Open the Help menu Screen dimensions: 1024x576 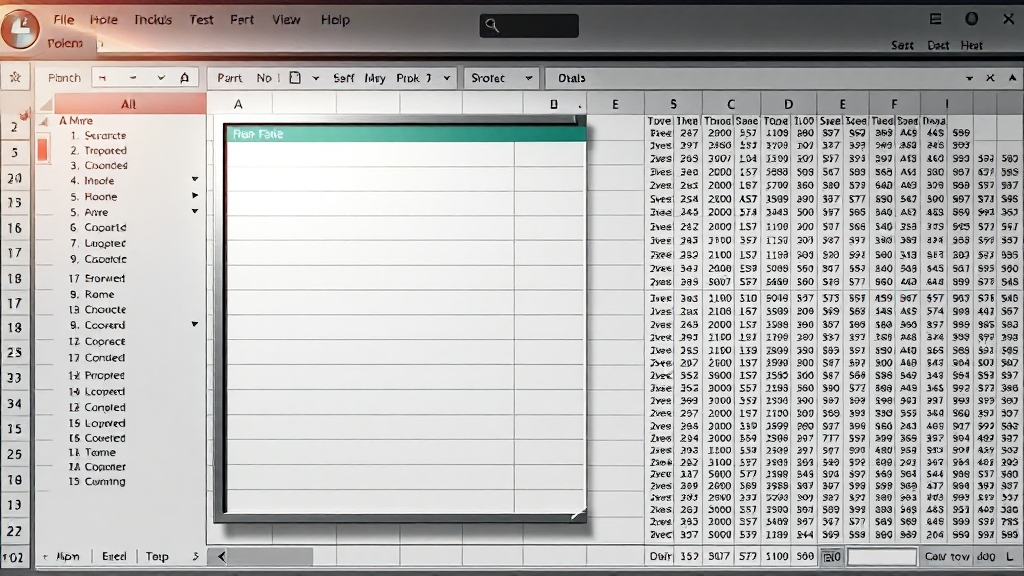tap(335, 20)
